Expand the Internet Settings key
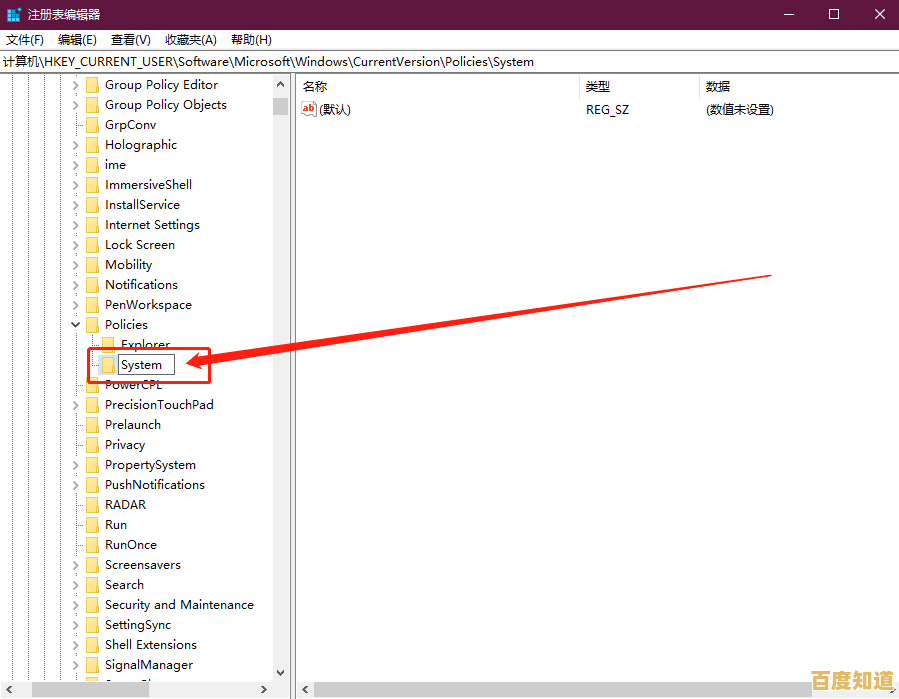The width and height of the screenshot is (899, 699). click(x=77, y=224)
